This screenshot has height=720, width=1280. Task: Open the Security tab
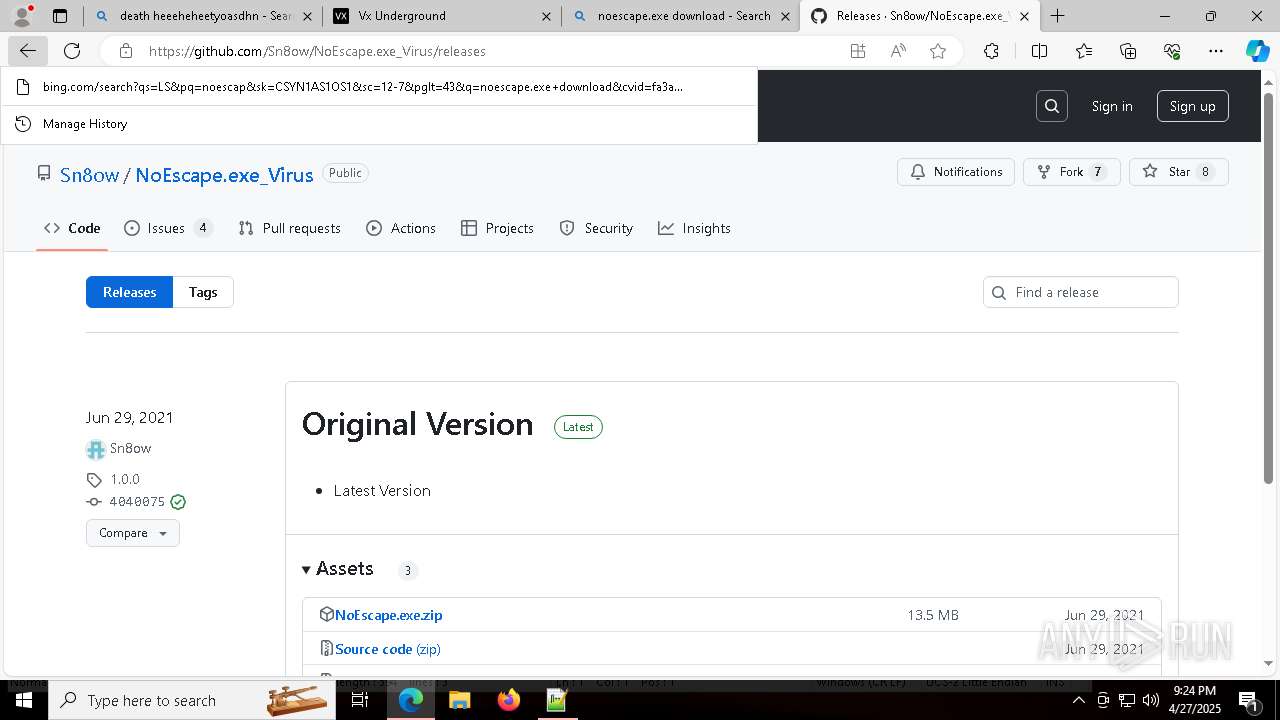pos(596,228)
